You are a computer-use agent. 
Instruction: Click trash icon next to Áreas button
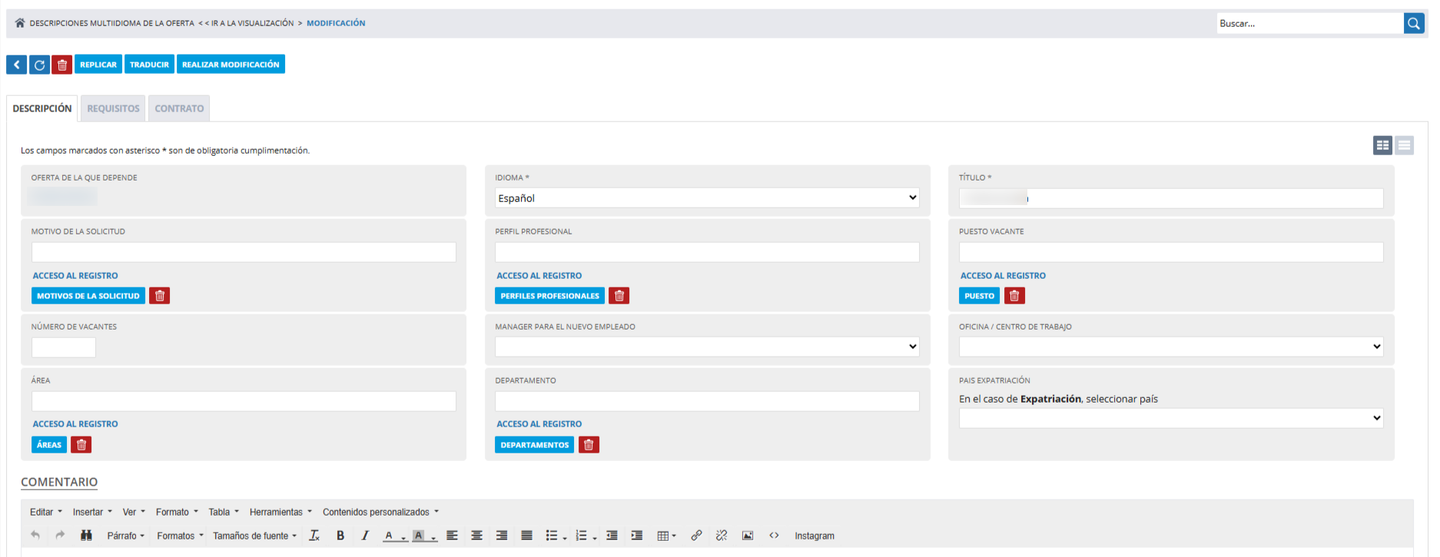click(x=81, y=445)
